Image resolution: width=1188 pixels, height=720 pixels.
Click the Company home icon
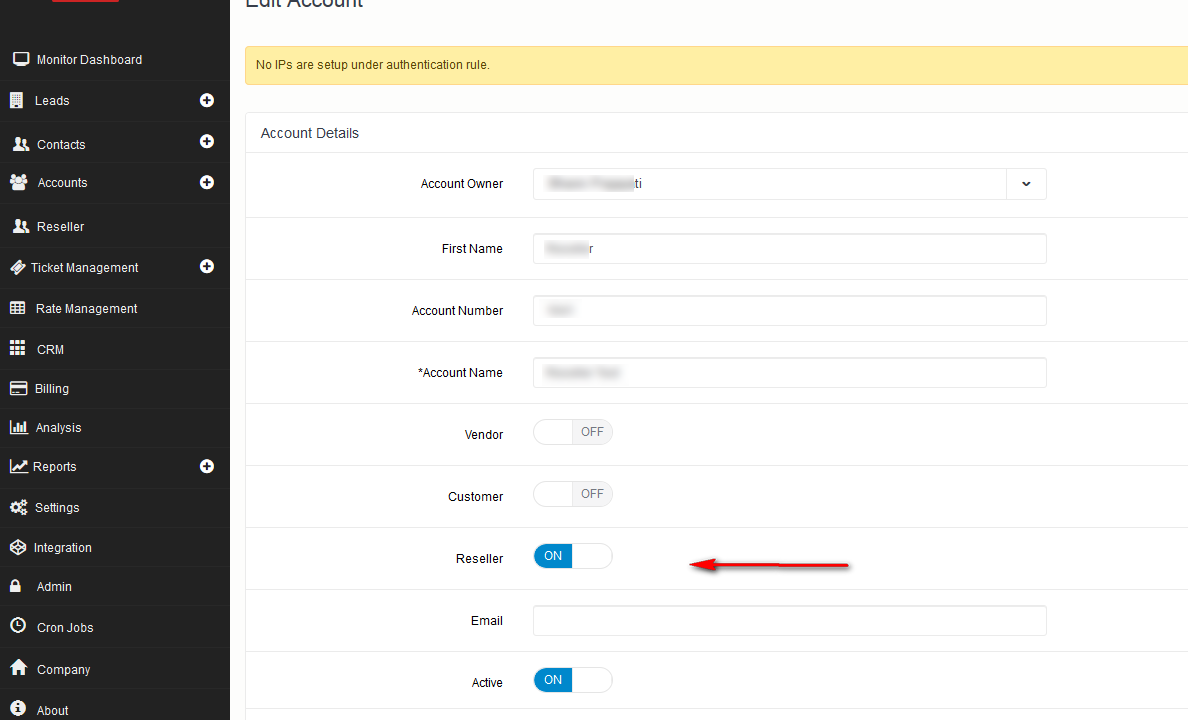18,668
